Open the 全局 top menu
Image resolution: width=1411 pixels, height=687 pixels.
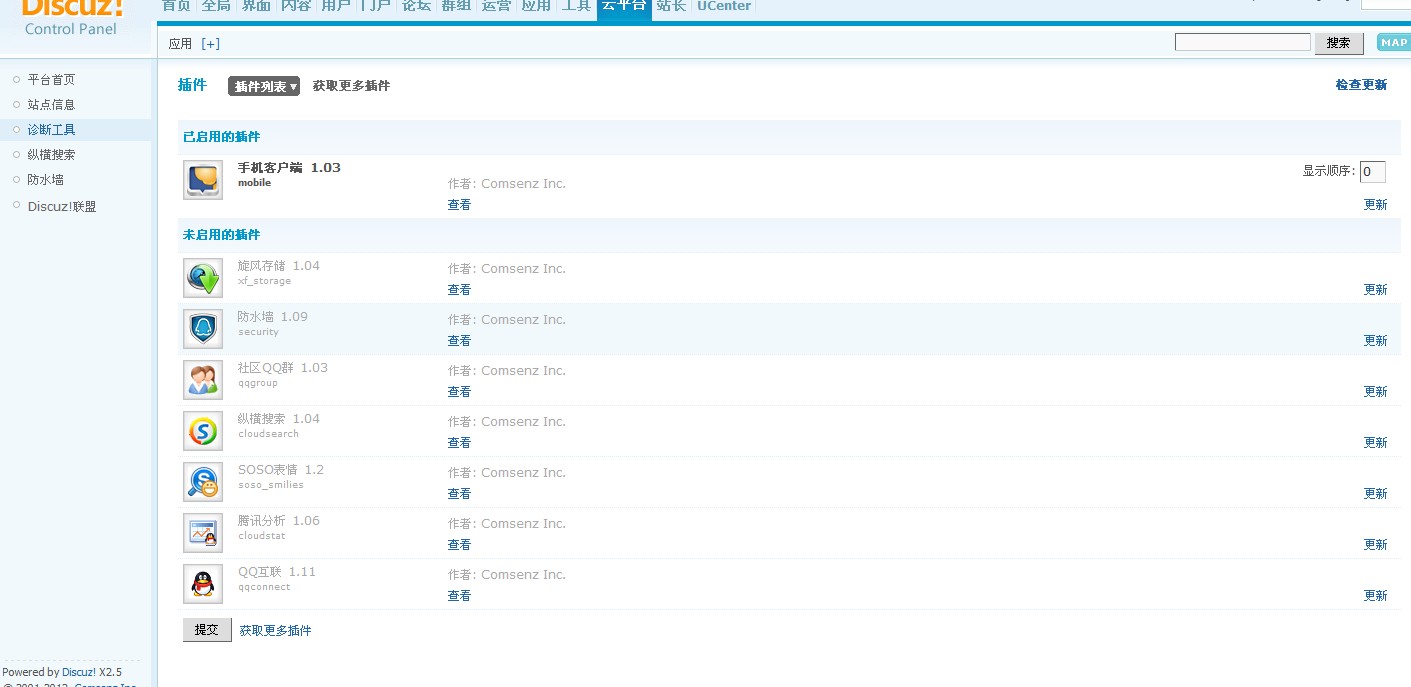[x=216, y=6]
